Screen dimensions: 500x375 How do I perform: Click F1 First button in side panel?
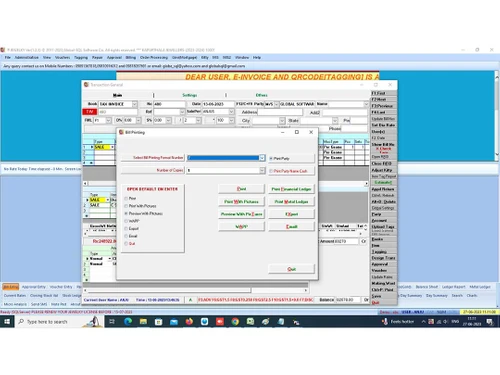pos(383,93)
